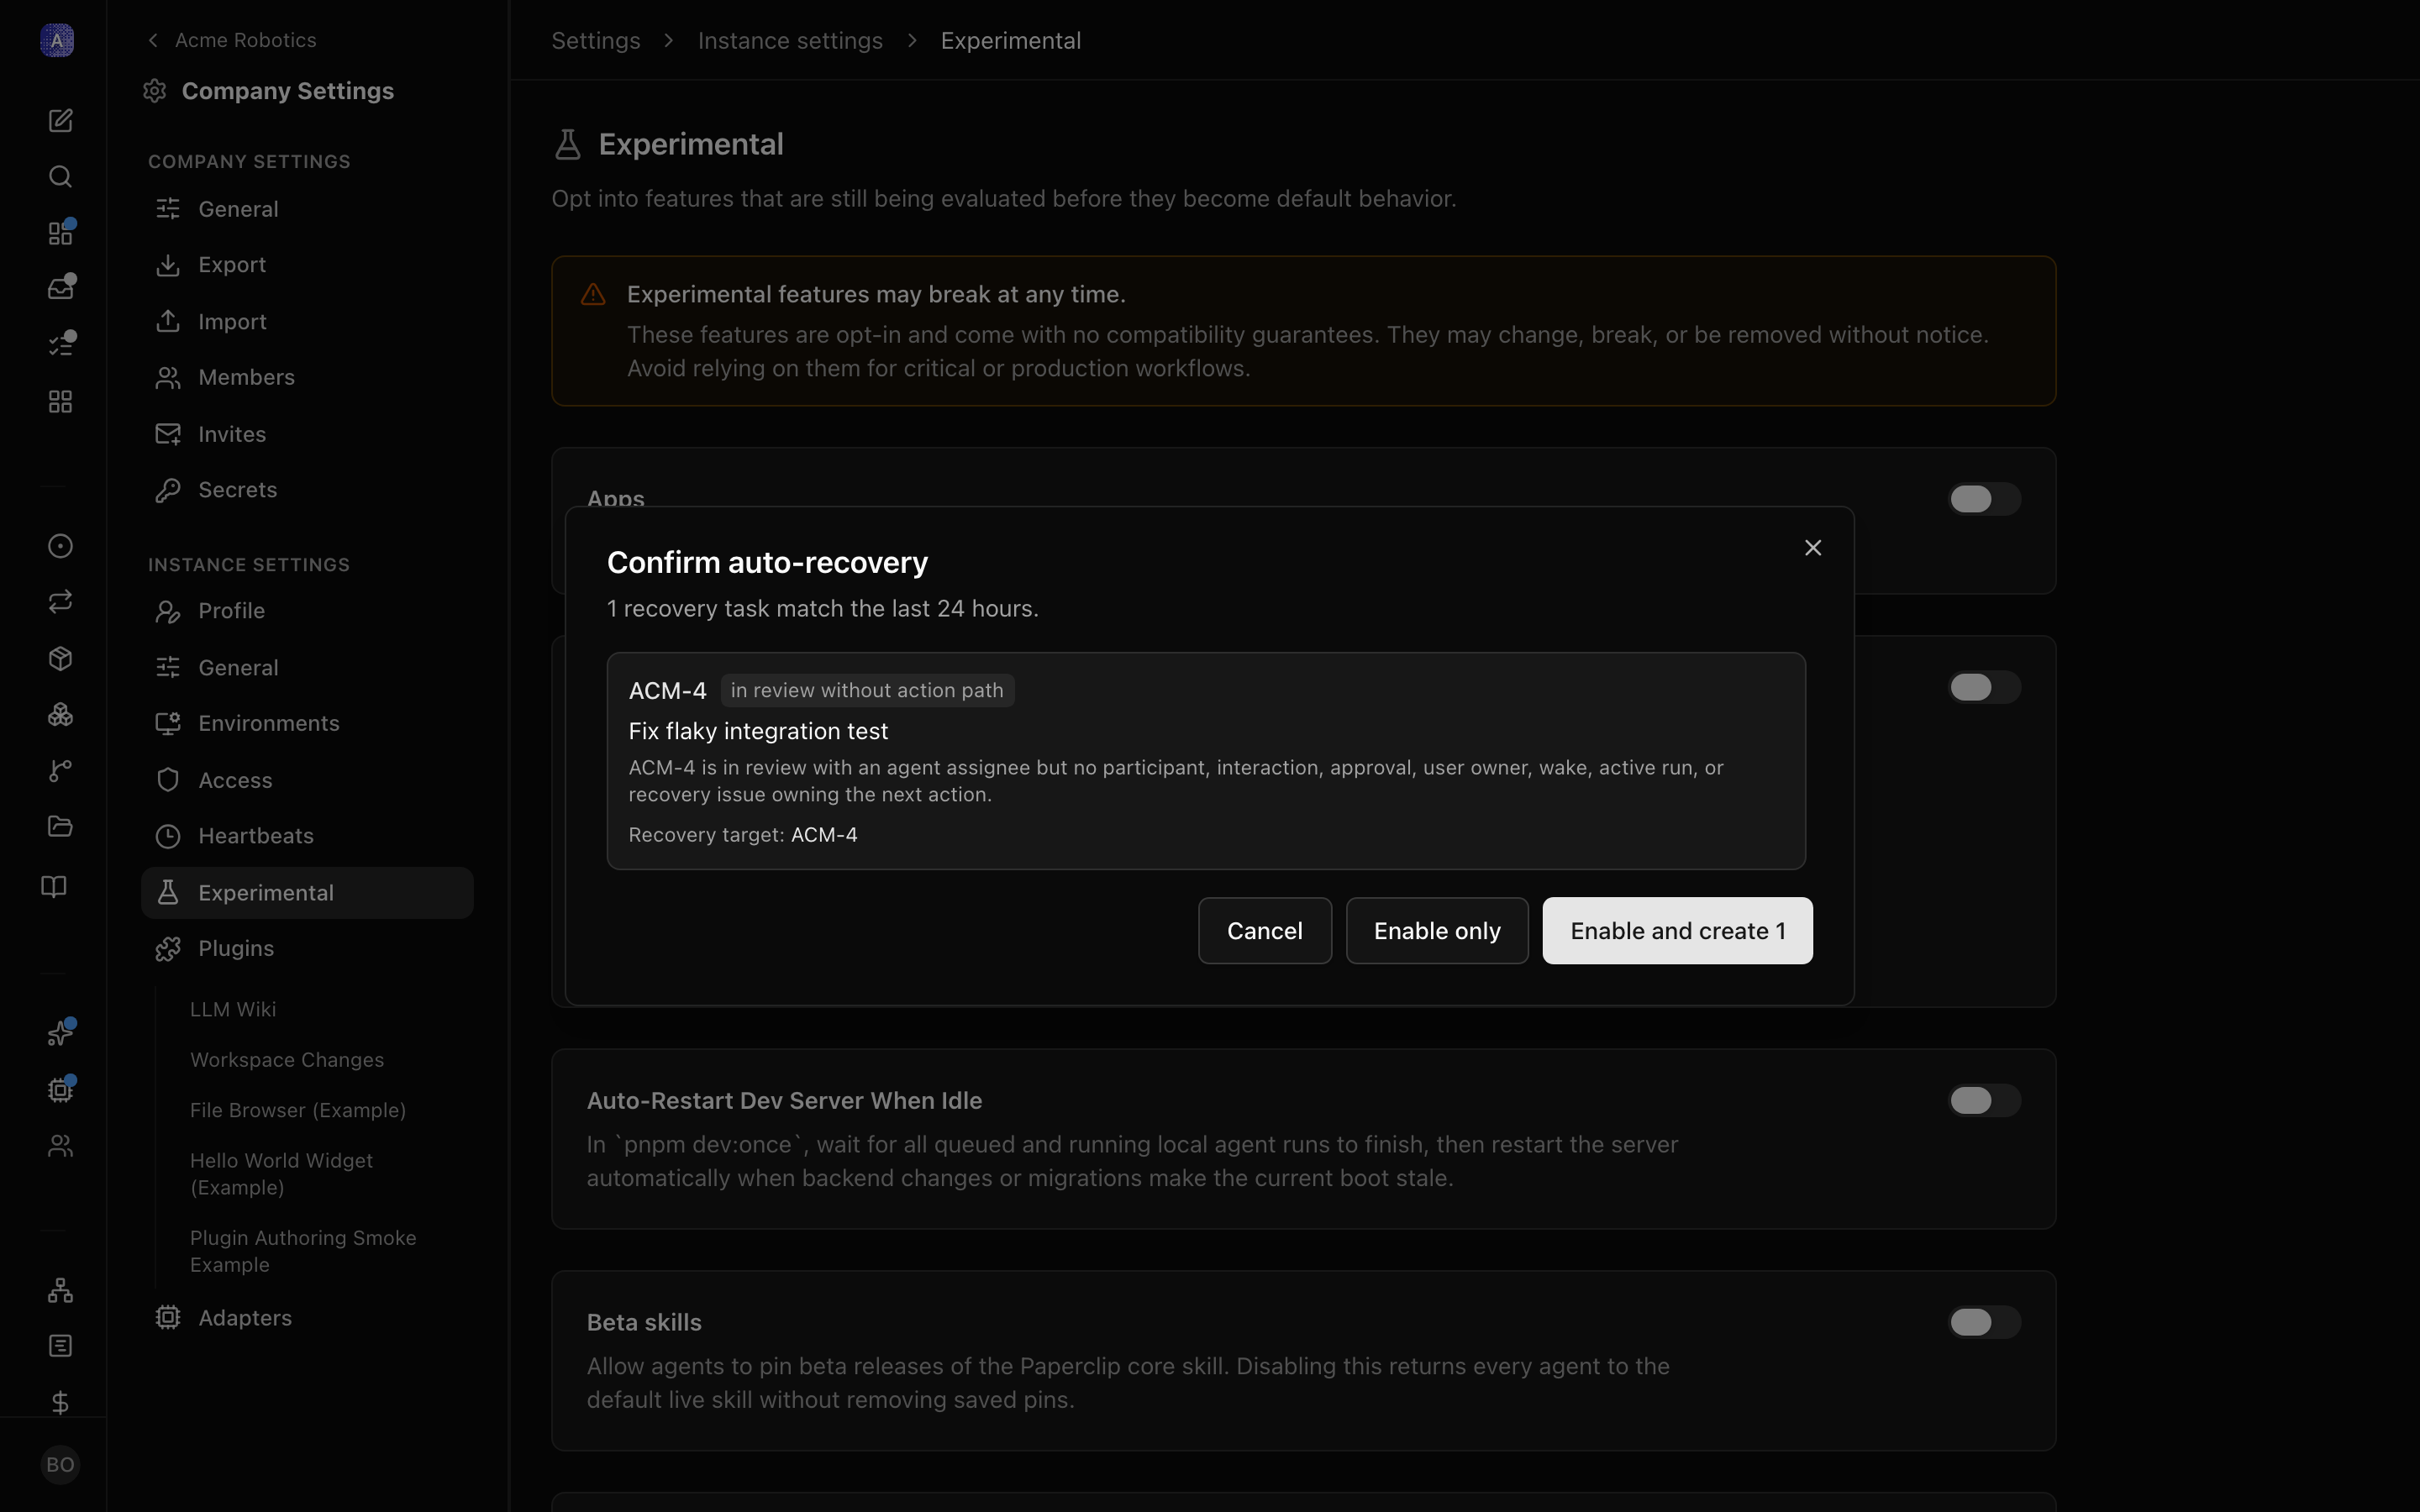
Task: Open the Secrets settings page
Action: coord(307,490)
